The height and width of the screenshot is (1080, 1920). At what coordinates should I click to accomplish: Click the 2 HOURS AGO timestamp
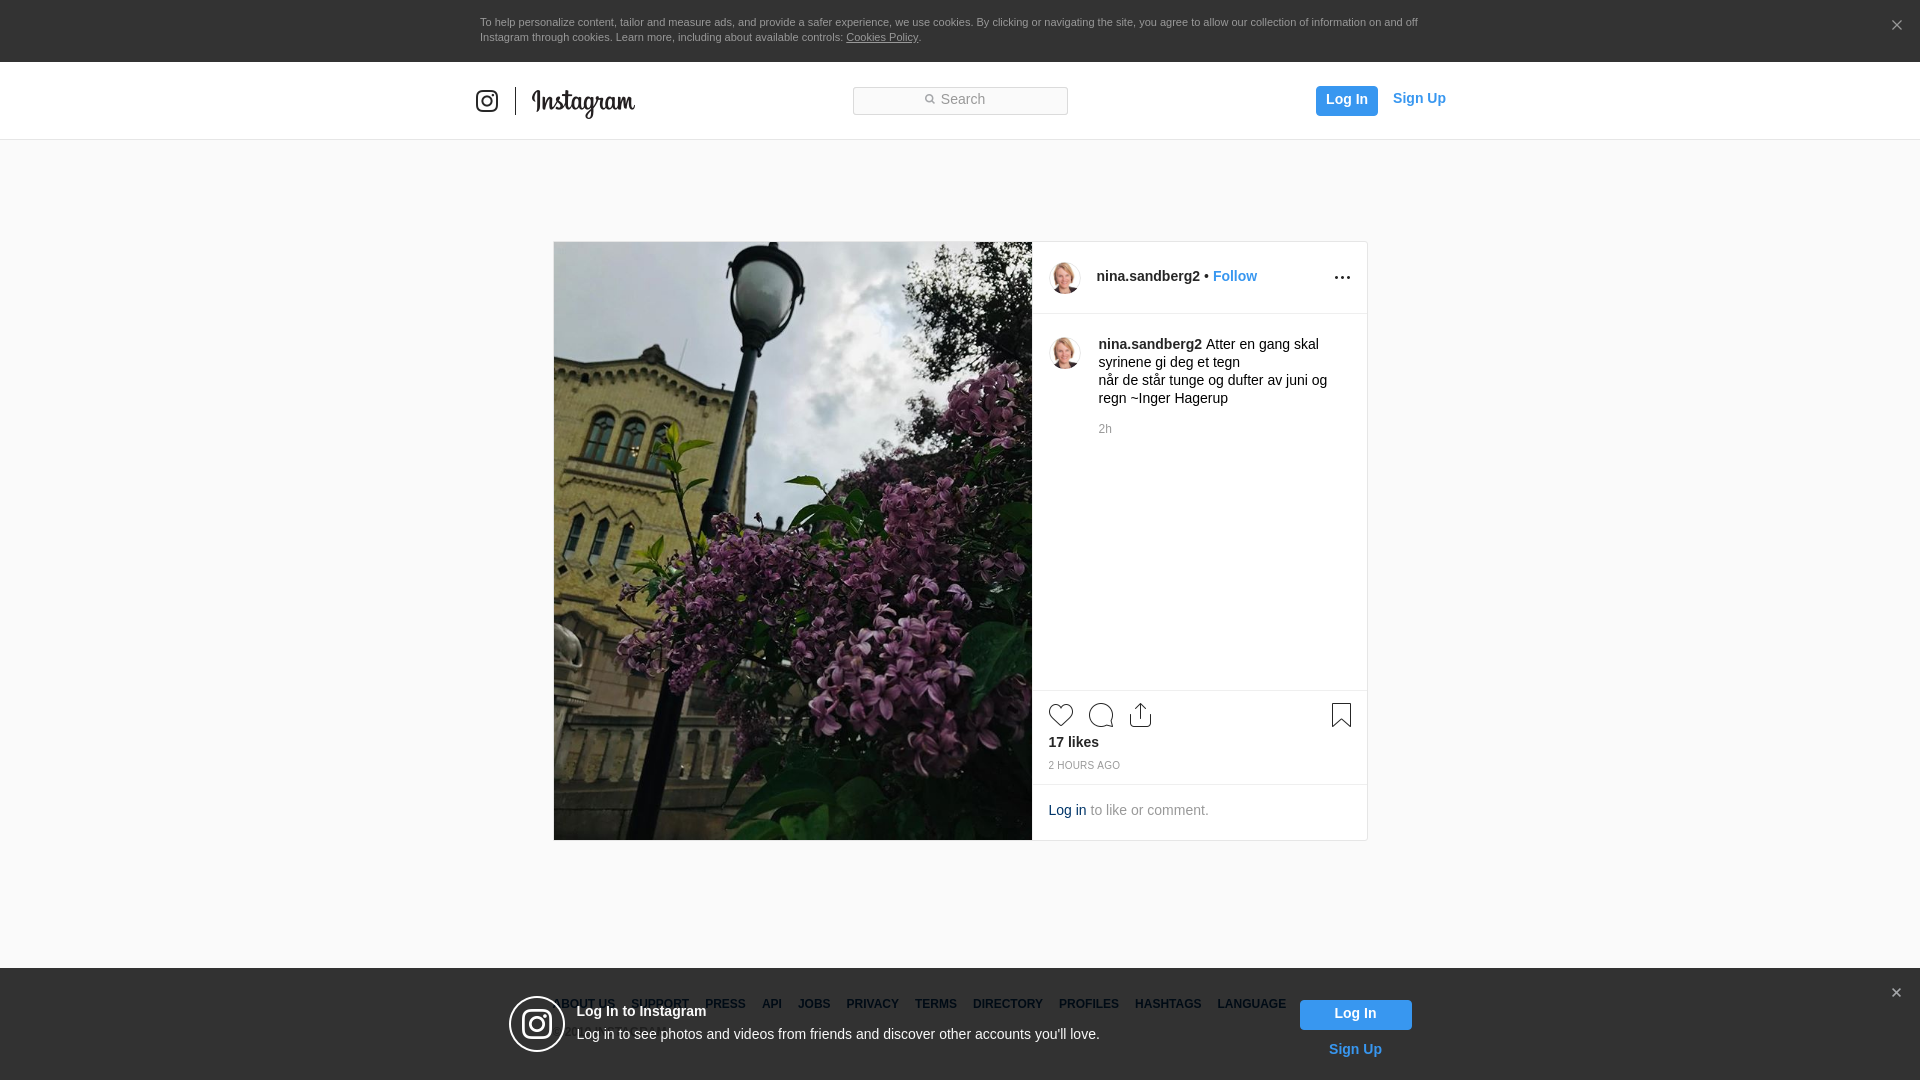1084,766
